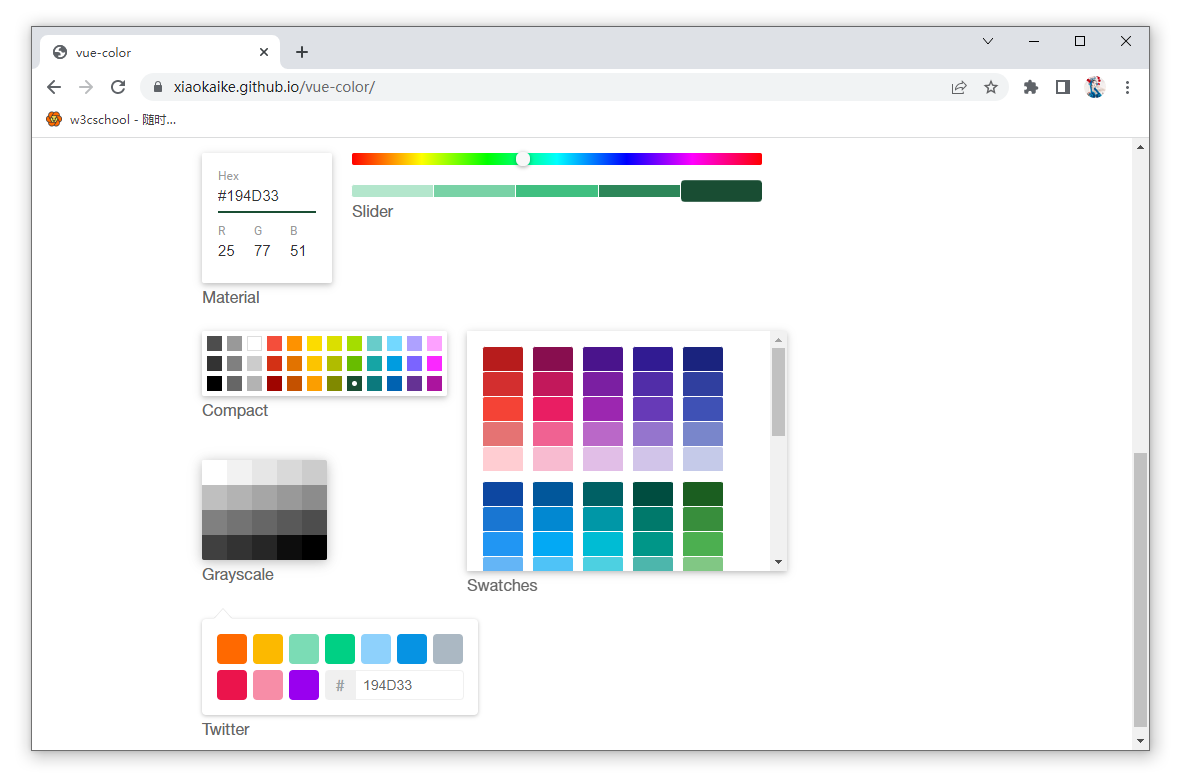
Task: Select orange swatch in Twitter picker
Action: coord(232,649)
